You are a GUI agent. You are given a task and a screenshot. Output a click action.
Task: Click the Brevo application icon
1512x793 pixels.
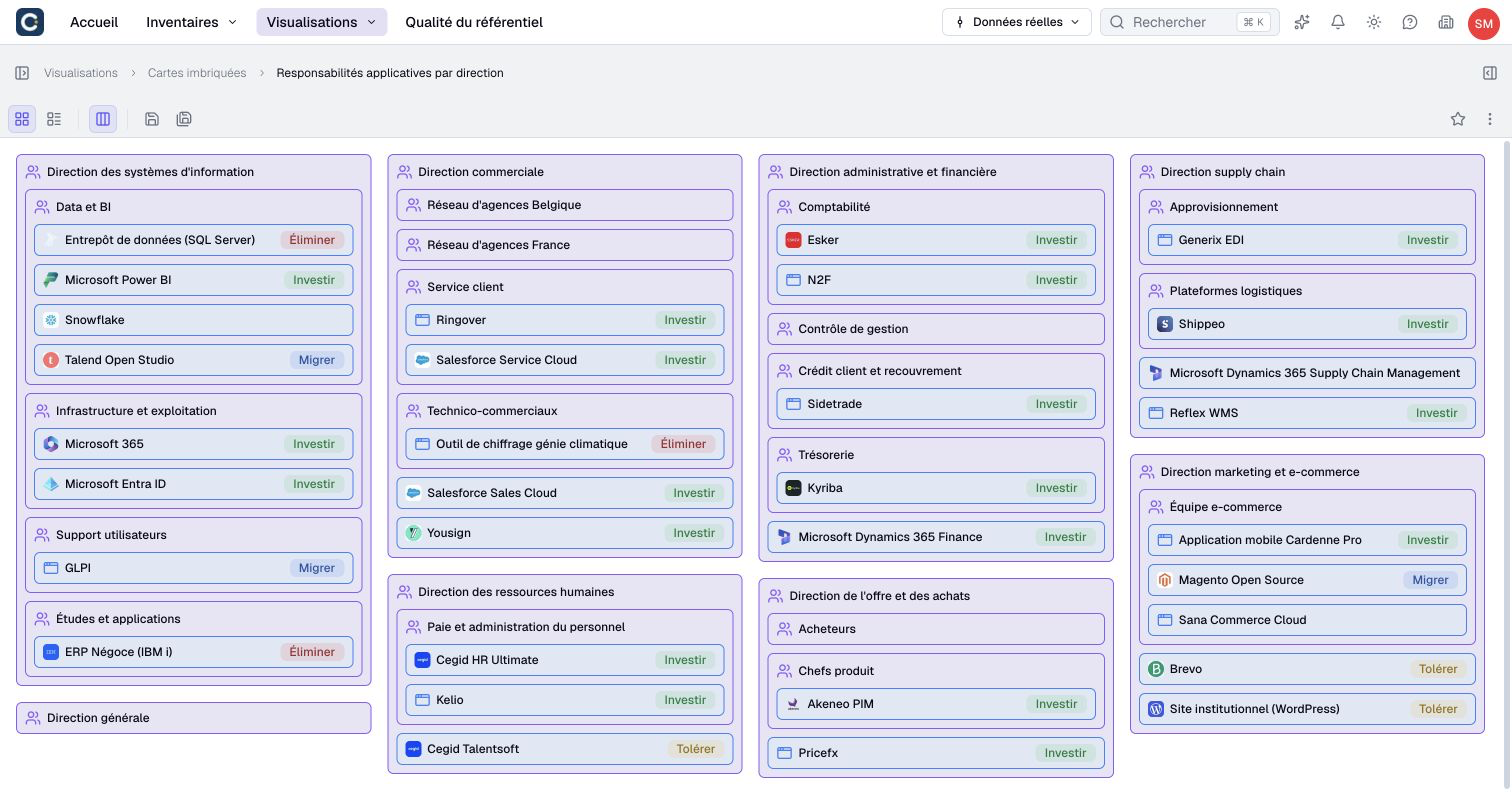pyautogui.click(x=1156, y=669)
